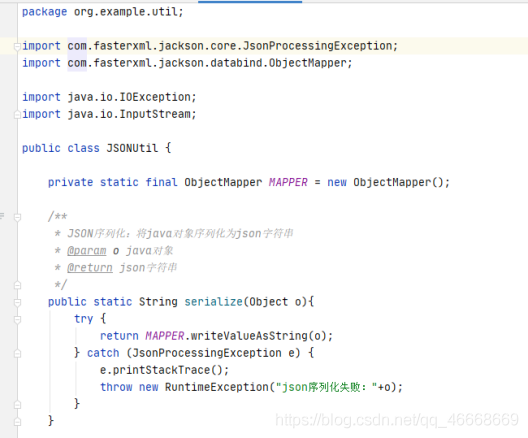Toggle fold marker at catch block closing brace
The image size is (528, 438).
click(x=18, y=404)
